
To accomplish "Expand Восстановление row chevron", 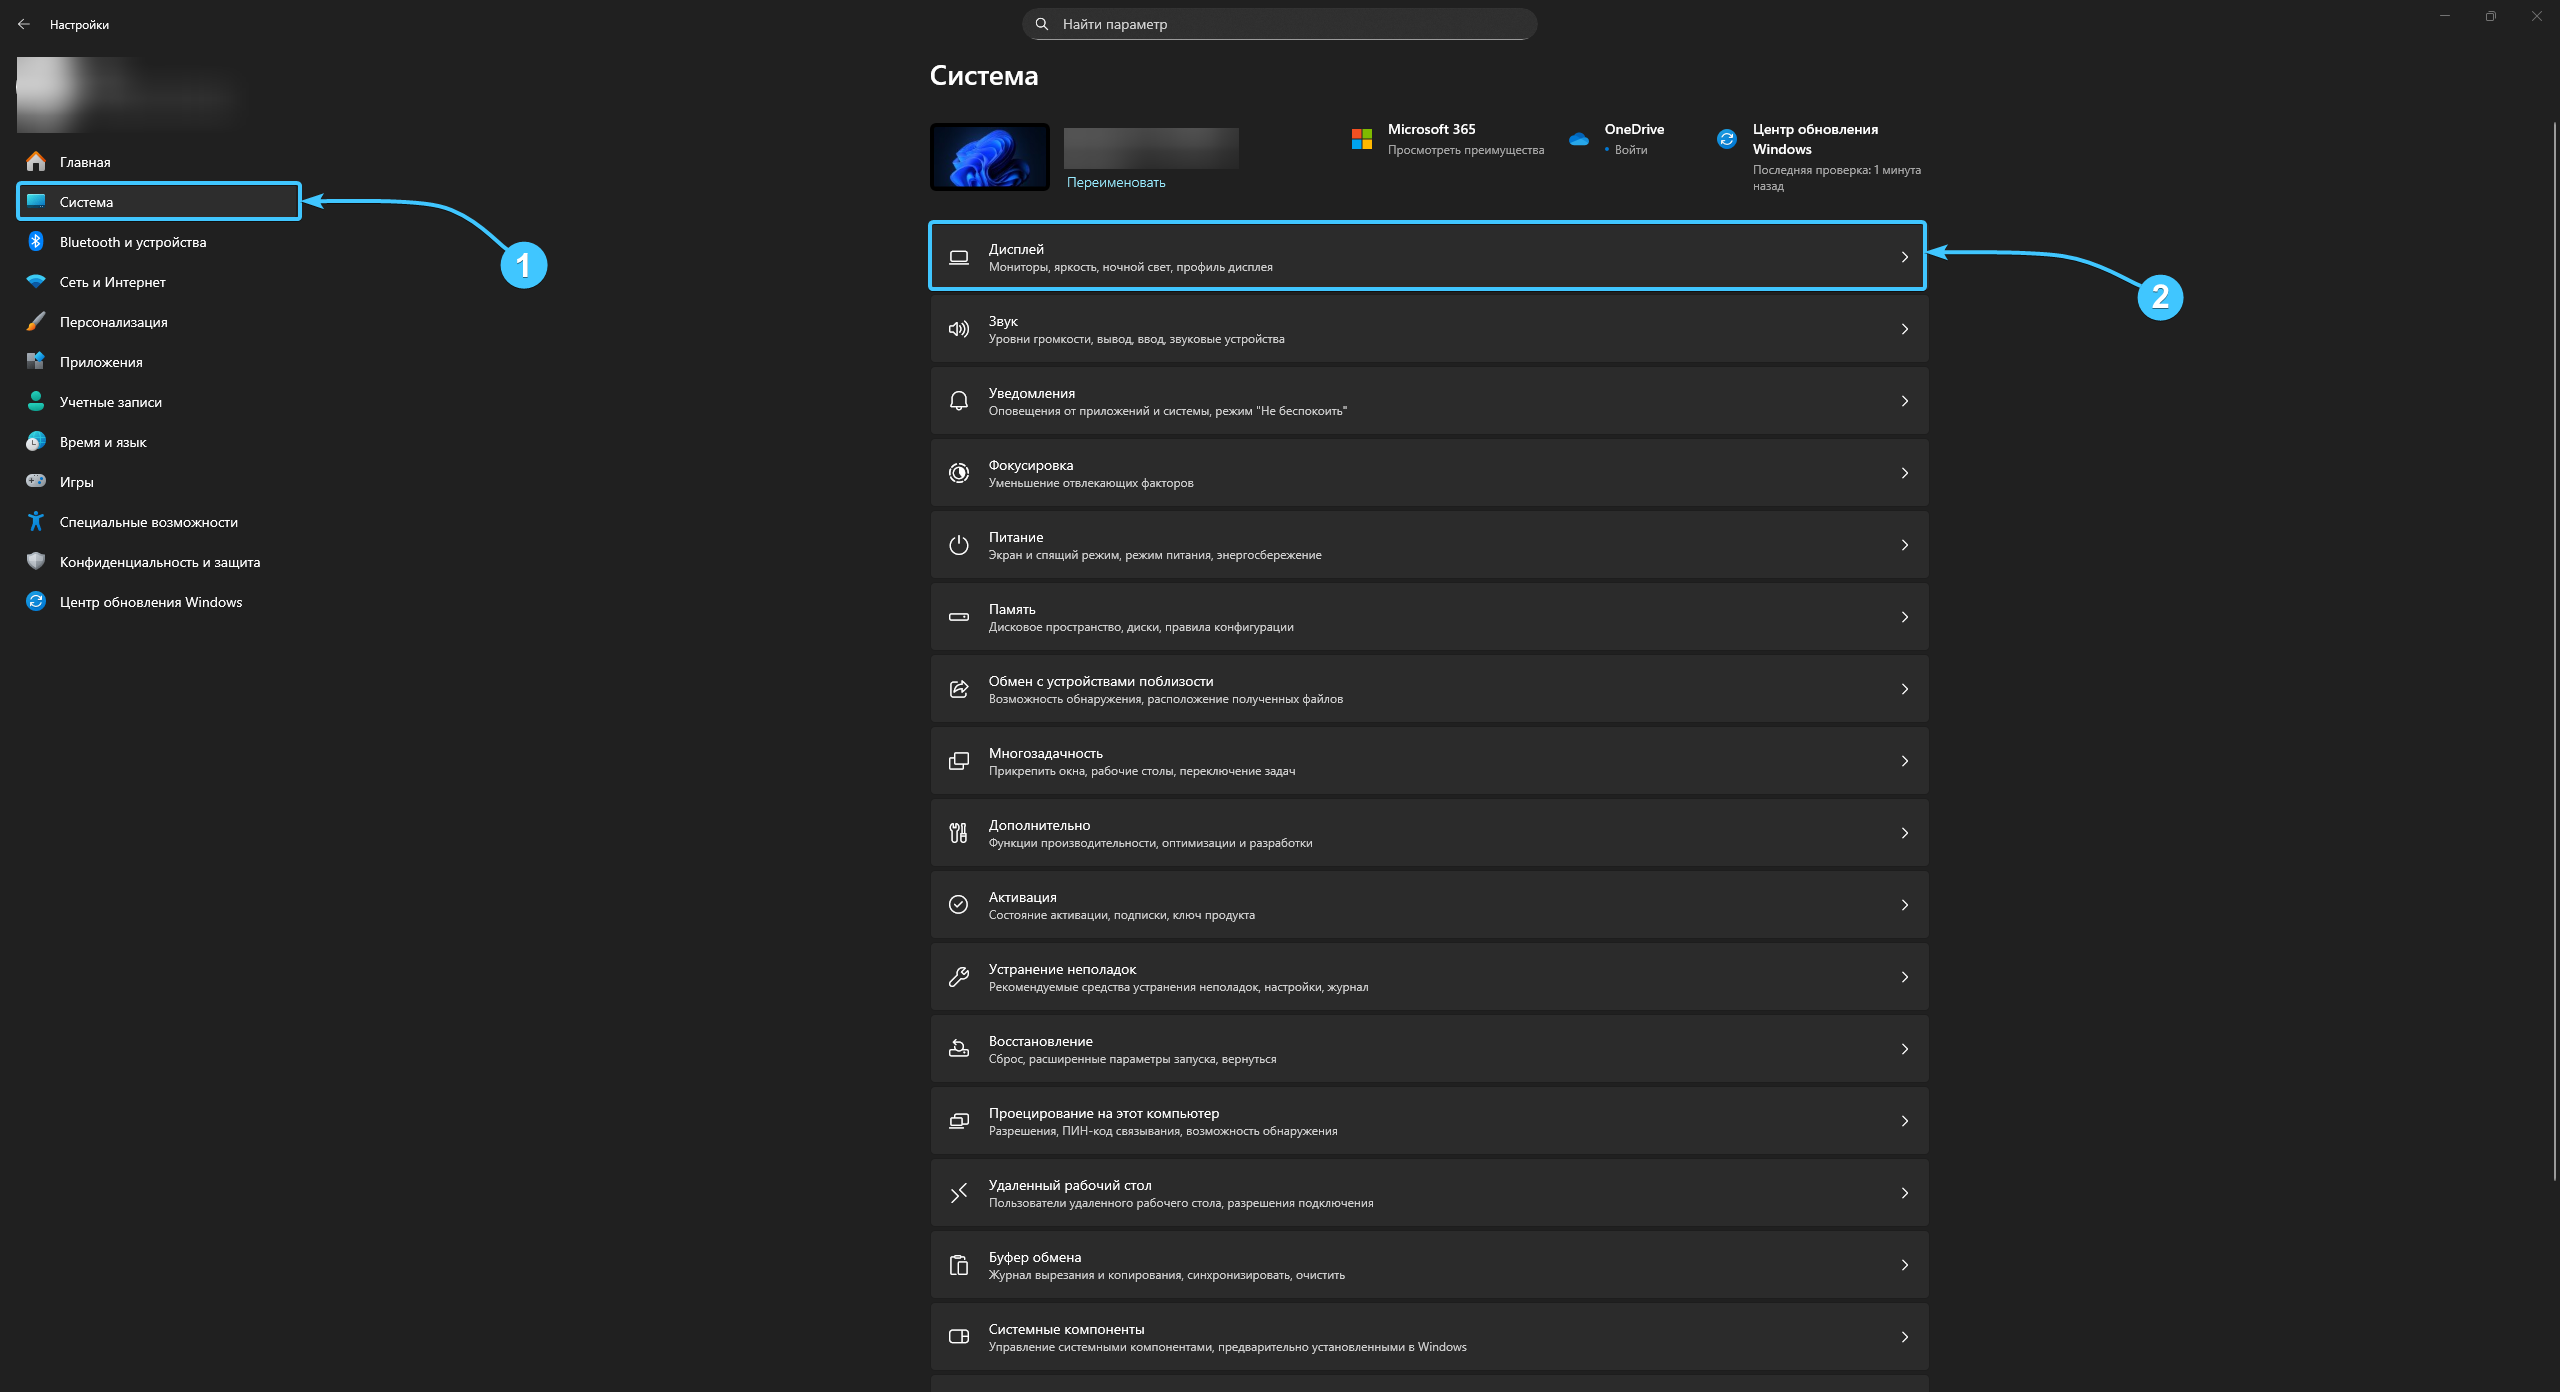I will 1904,1049.
